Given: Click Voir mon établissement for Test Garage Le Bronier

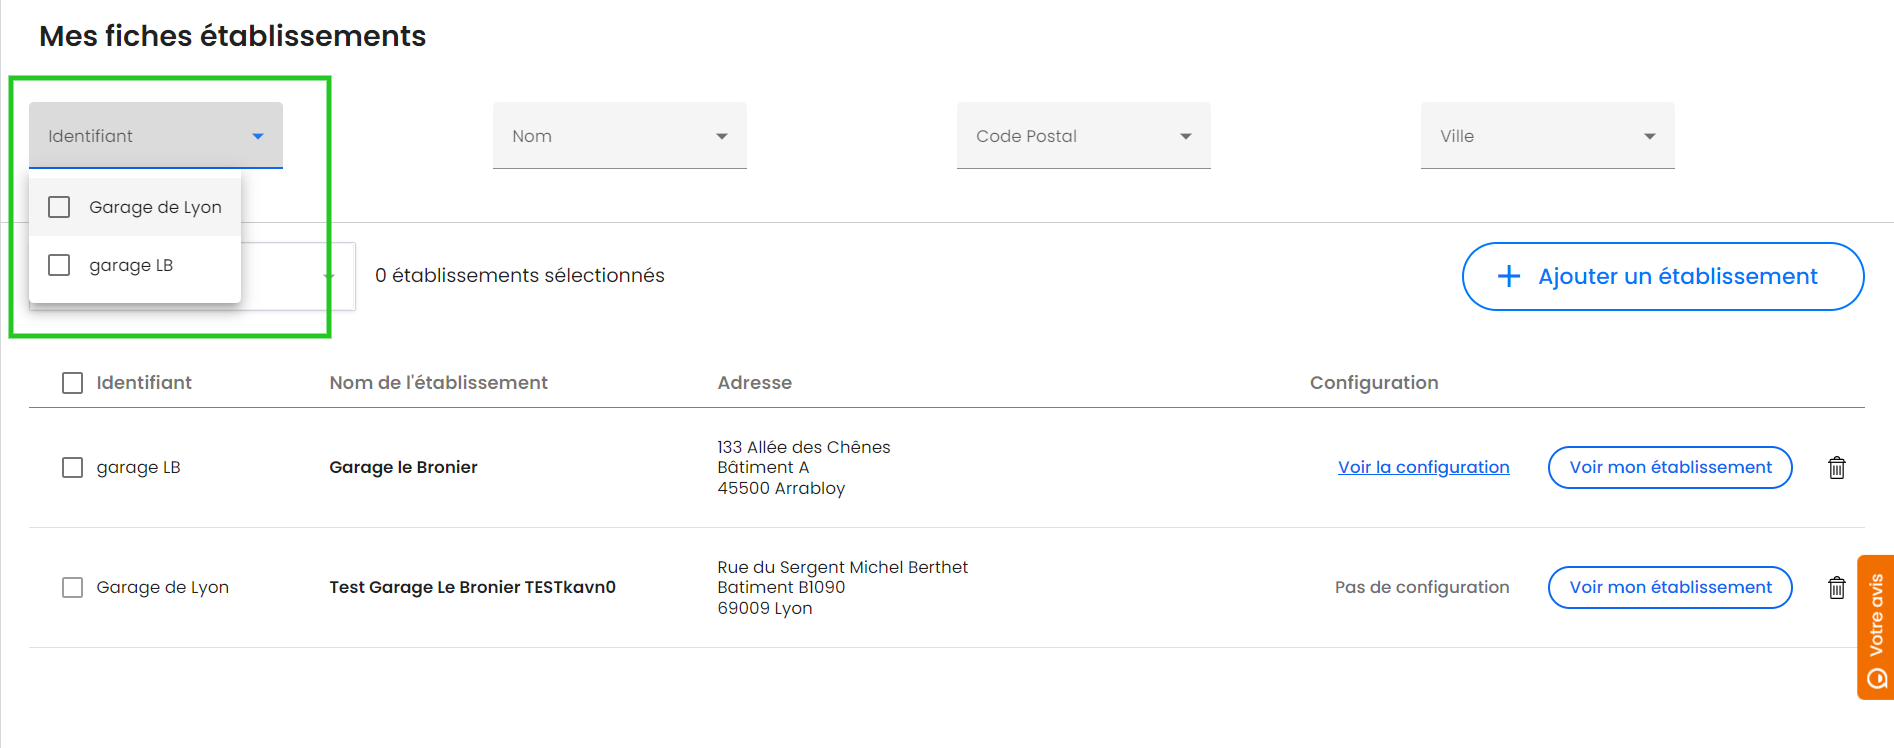Looking at the screenshot, I should click(1670, 587).
